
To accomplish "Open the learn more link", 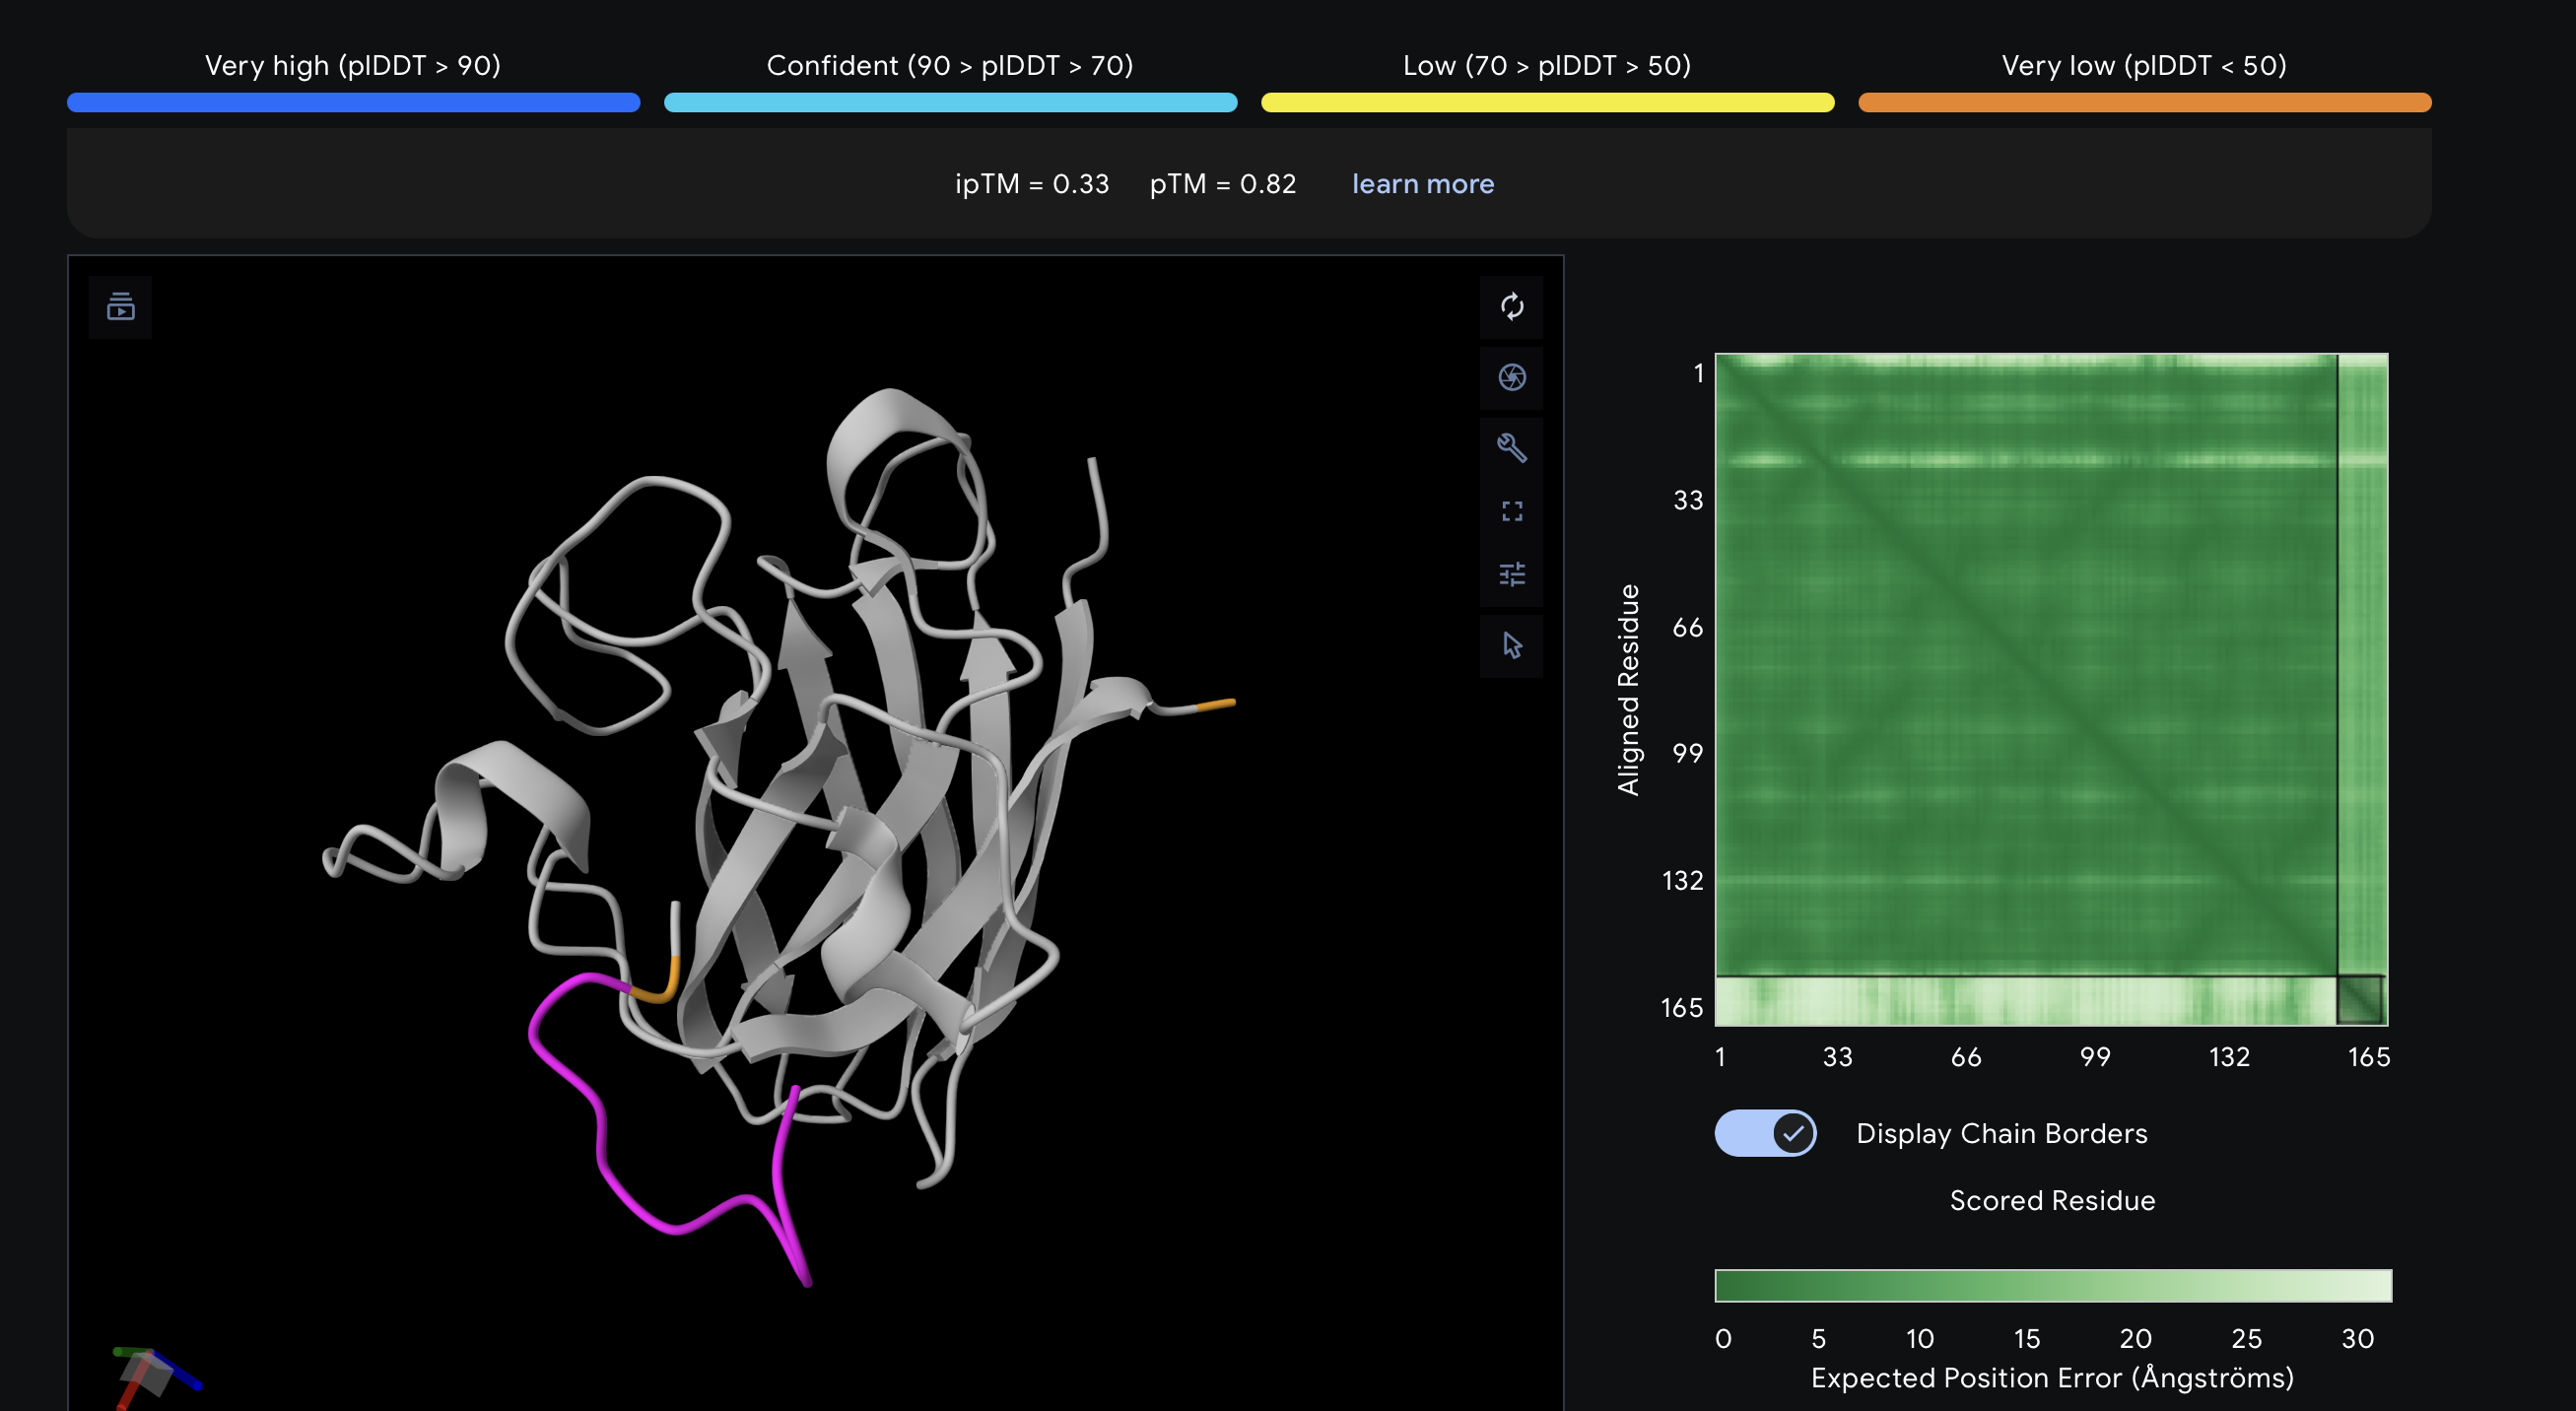I will 1423,184.
